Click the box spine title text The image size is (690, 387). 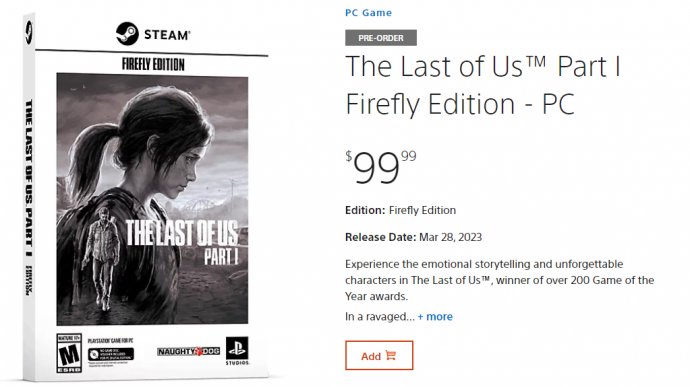[29, 178]
